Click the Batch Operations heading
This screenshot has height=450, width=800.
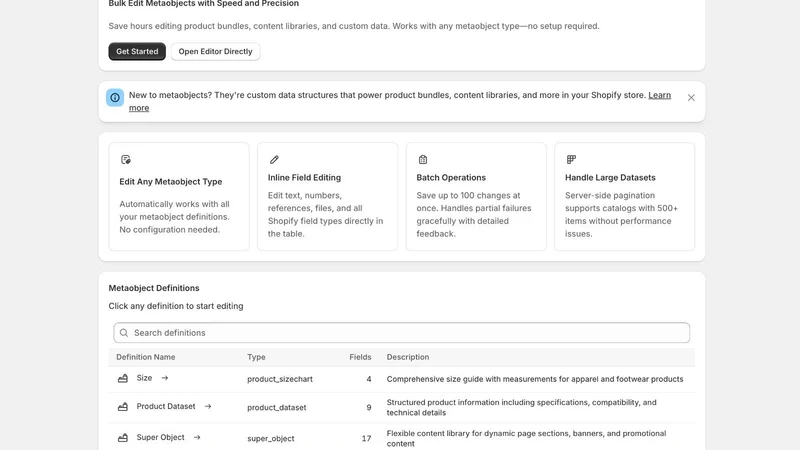451,178
